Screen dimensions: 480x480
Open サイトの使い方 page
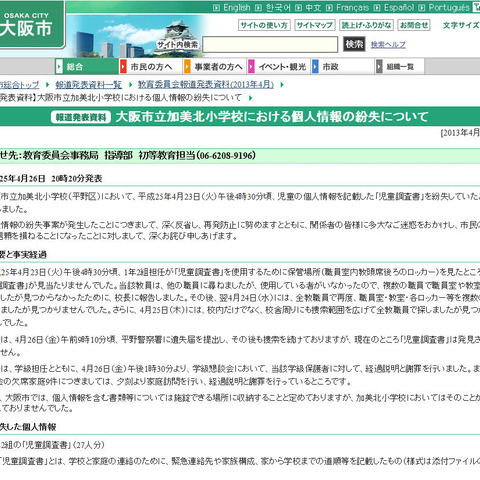[264, 25]
